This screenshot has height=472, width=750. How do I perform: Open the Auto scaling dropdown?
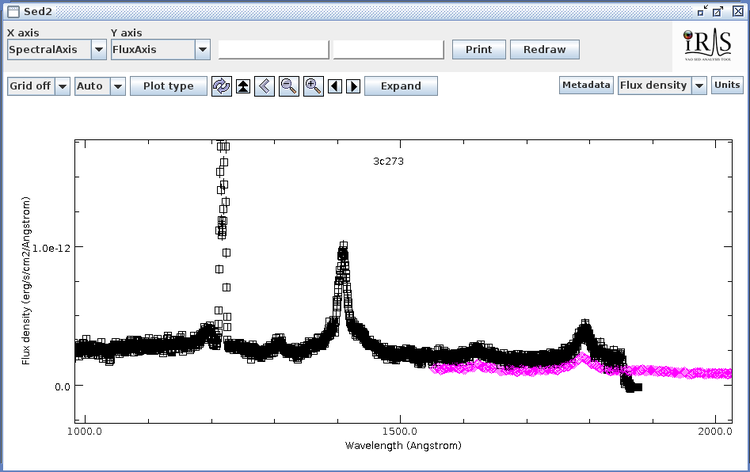118,87
